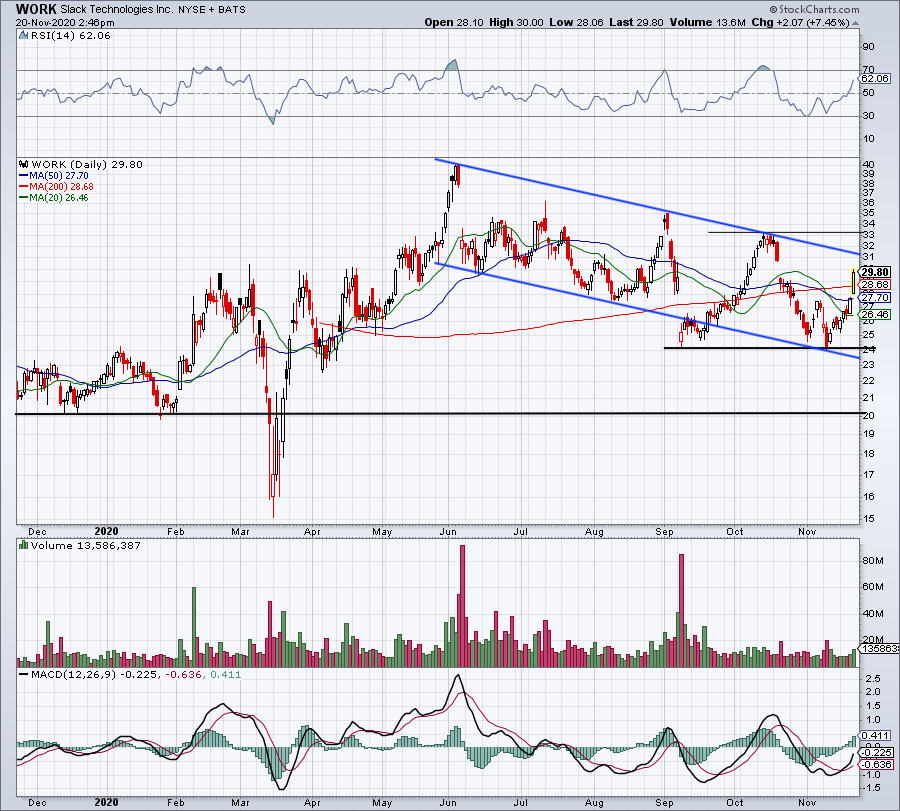Click the volume bars icon beside Volume legend
Image resolution: width=900 pixels, height=811 pixels.
click(x=24, y=545)
